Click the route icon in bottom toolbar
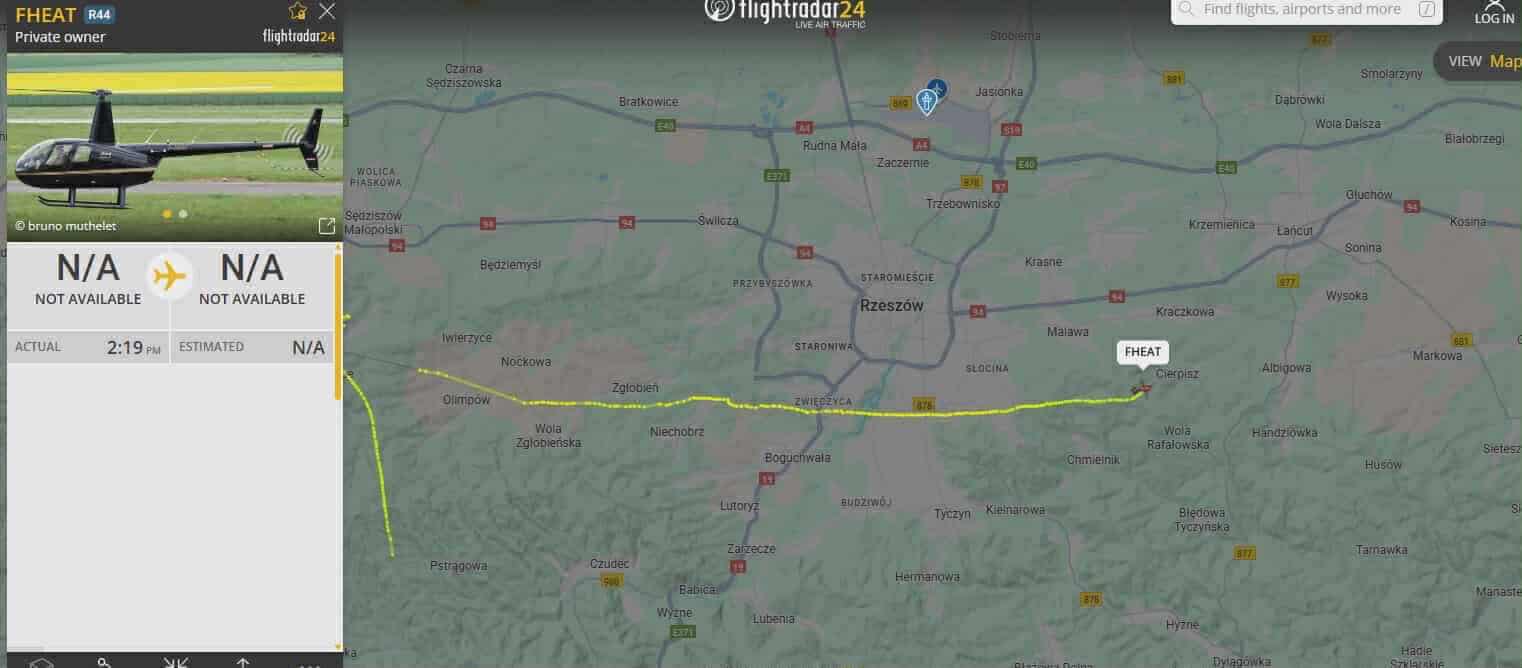Screen dimensions: 1522x668 (106, 662)
